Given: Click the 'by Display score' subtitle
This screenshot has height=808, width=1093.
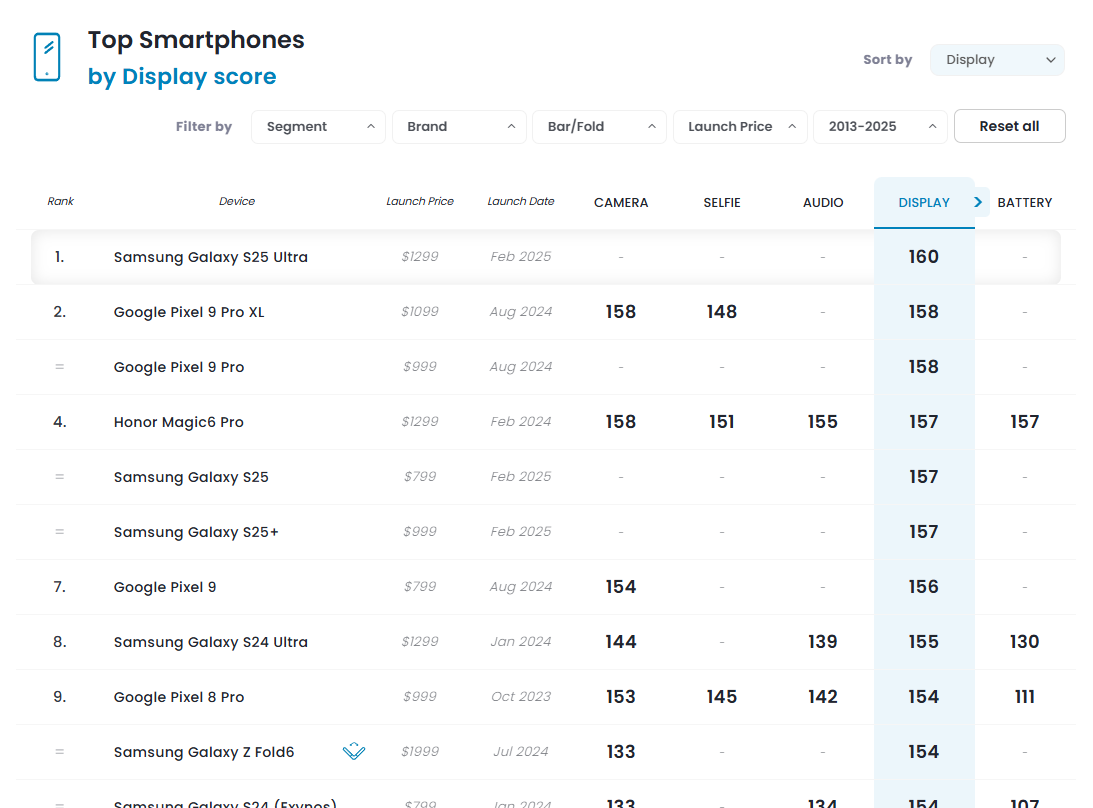Looking at the screenshot, I should [x=182, y=76].
